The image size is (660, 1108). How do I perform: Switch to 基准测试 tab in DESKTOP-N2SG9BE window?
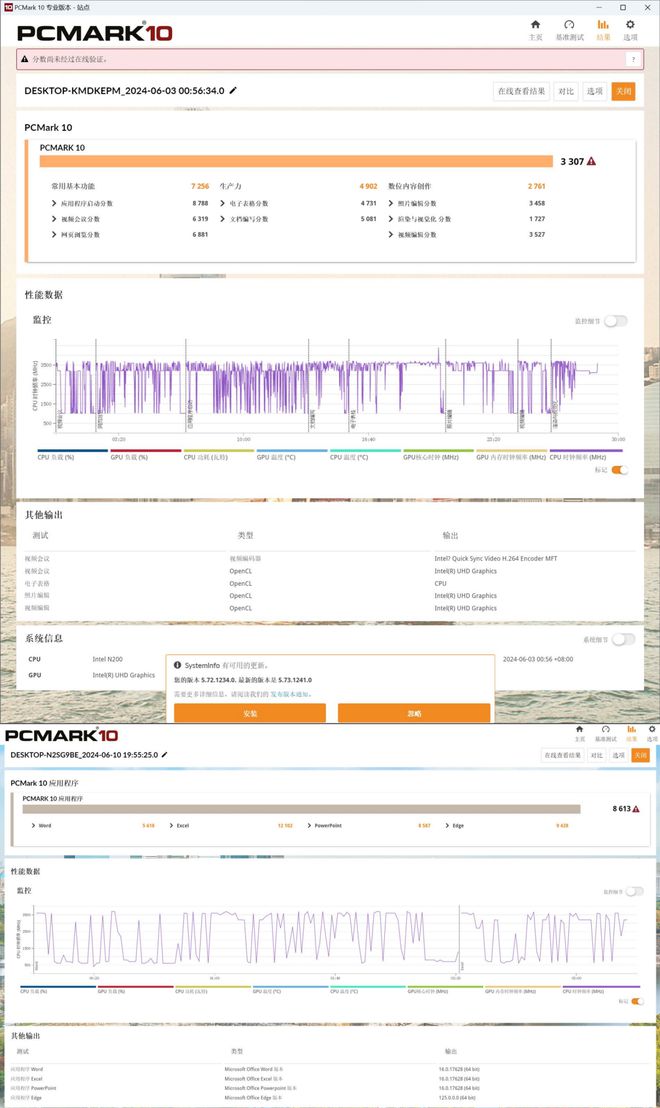(x=606, y=733)
